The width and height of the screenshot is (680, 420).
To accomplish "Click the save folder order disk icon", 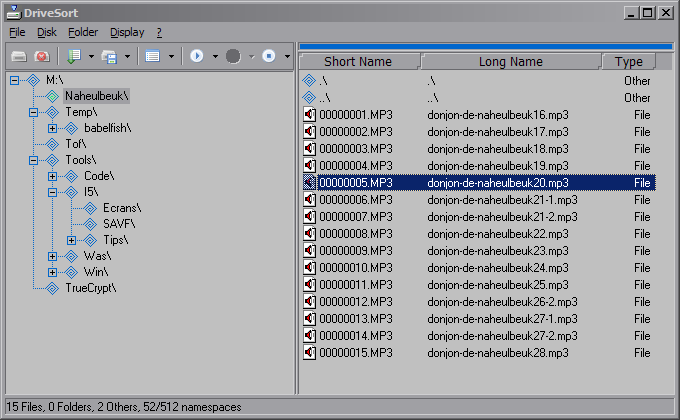I will point(109,57).
